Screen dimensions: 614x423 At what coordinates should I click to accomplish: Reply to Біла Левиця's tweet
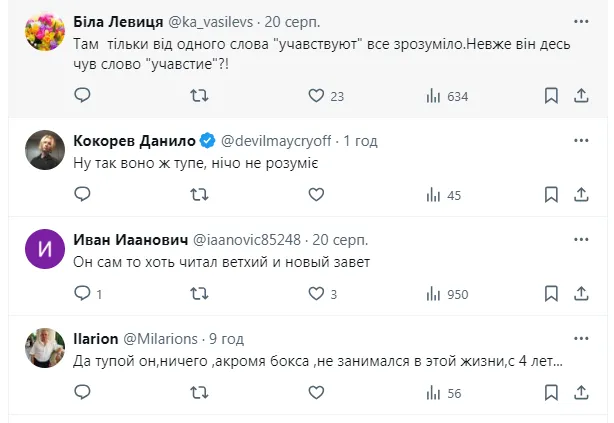click(x=83, y=96)
